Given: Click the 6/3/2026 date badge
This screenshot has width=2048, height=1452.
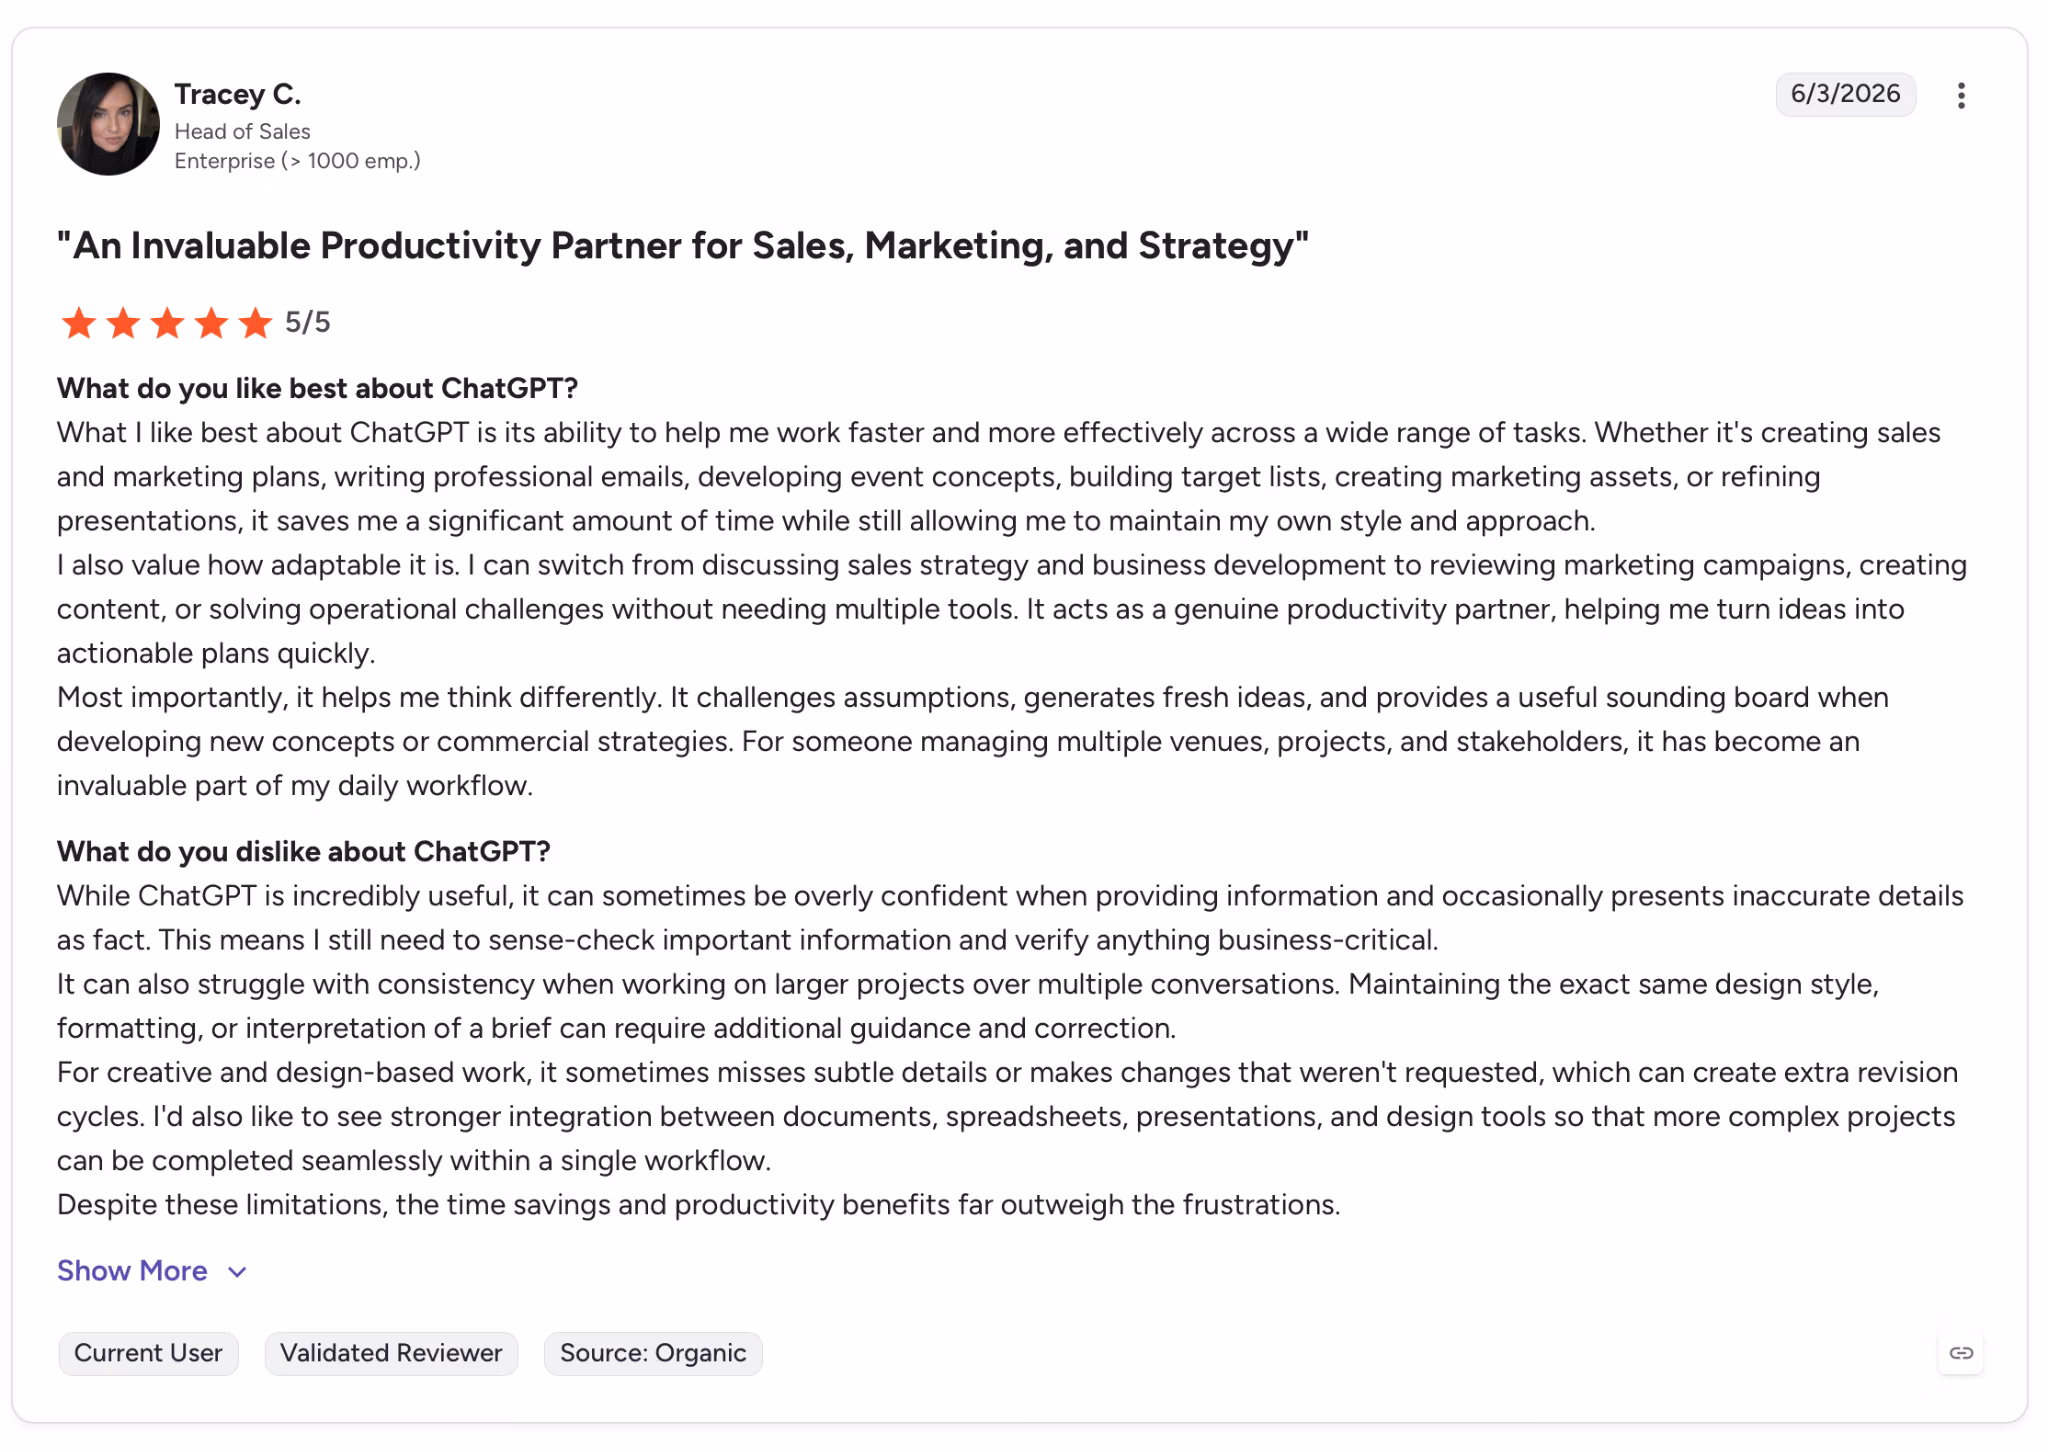Looking at the screenshot, I should click(x=1845, y=94).
